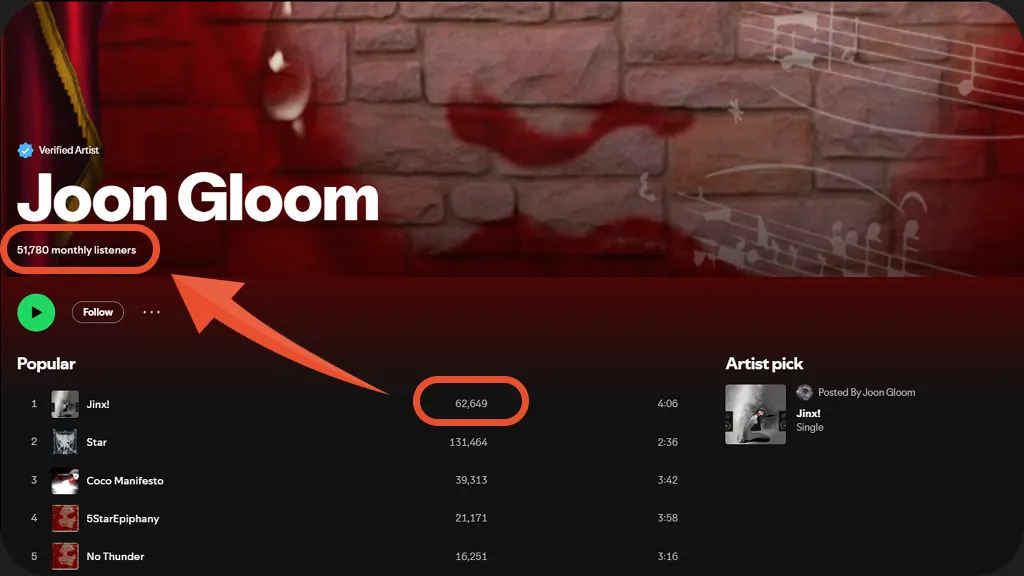Viewport: 1024px width, 576px height.
Task: Click the Verified Artist blue checkmark badge
Action: point(25,150)
